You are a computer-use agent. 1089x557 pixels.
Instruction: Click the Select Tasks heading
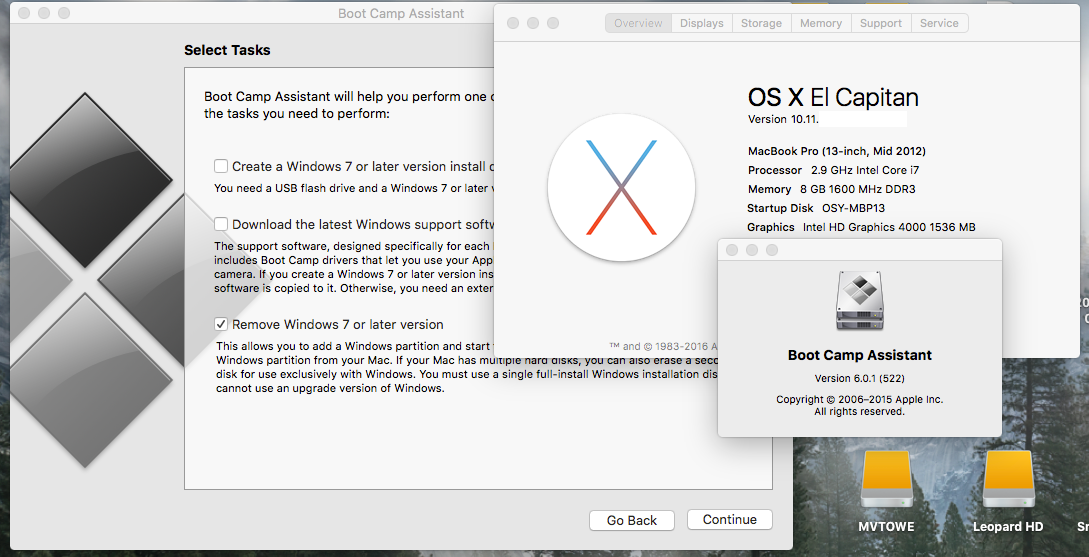click(227, 50)
